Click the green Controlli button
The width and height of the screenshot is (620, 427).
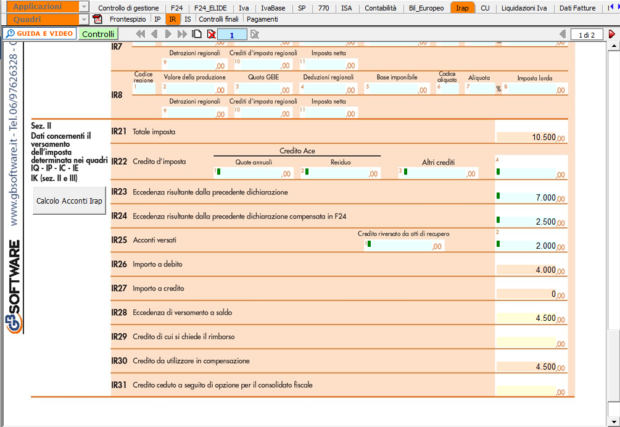[x=98, y=34]
